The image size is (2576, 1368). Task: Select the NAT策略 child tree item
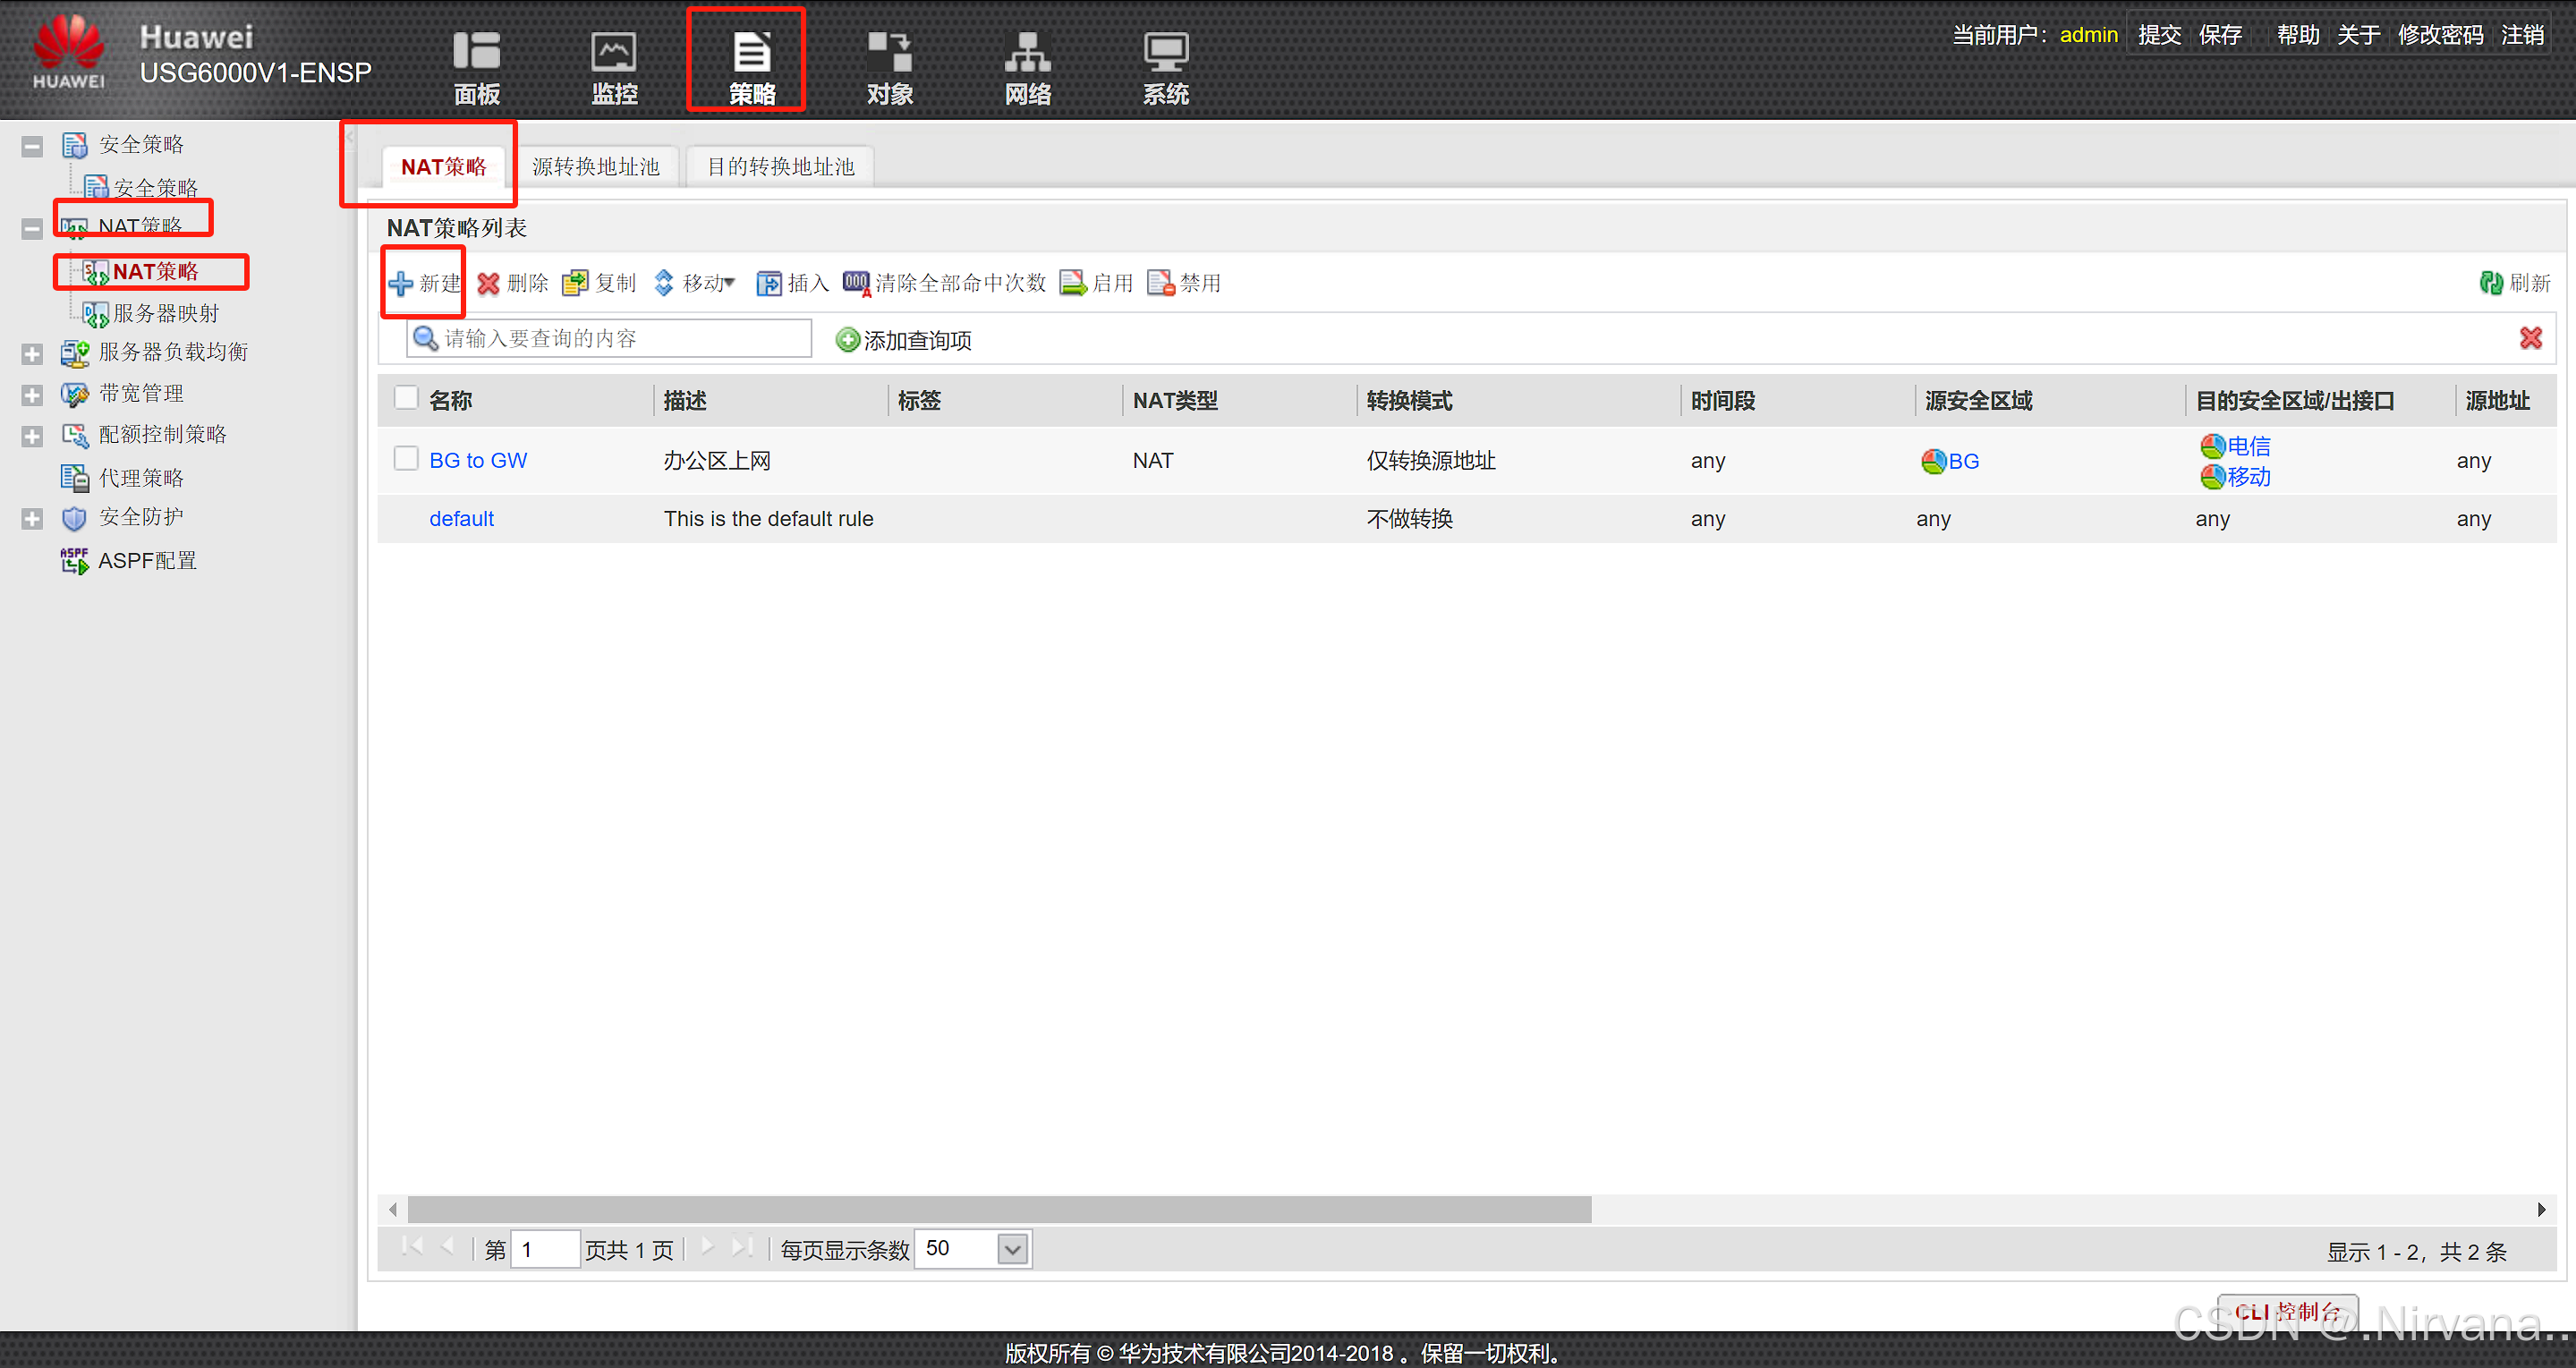[141, 271]
